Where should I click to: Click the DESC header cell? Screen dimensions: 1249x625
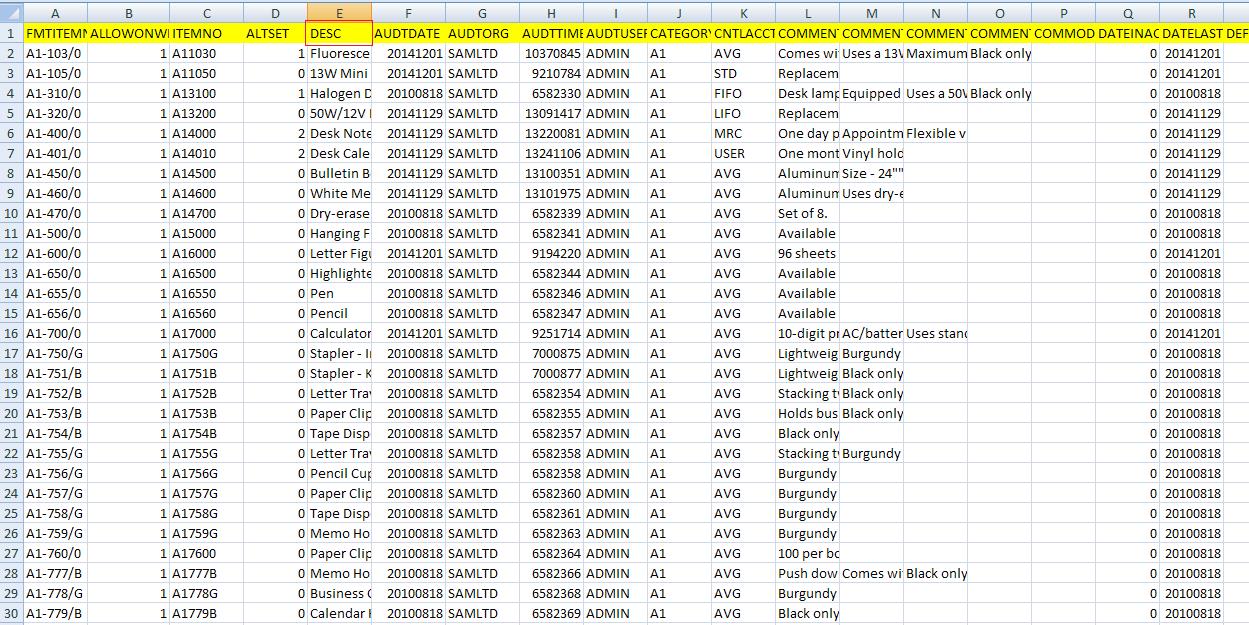click(339, 33)
